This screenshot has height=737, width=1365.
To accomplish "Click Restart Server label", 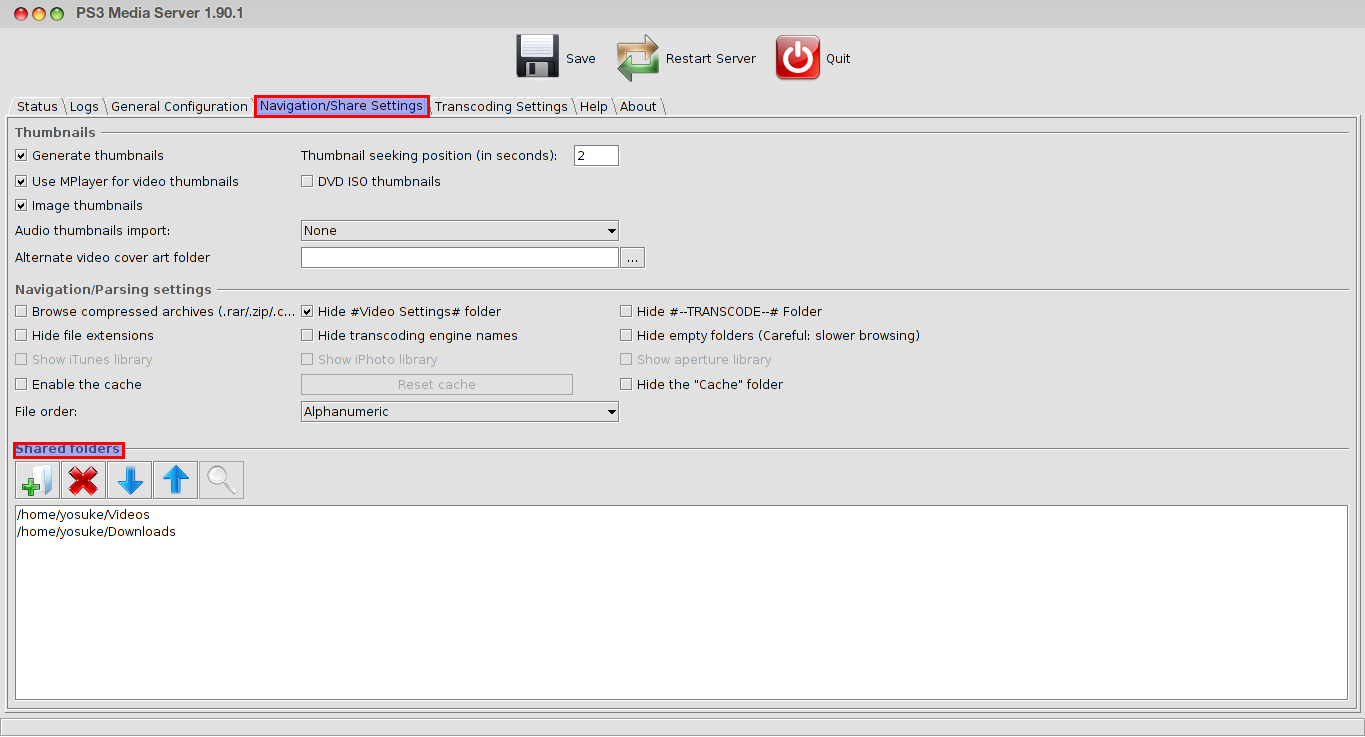I will tap(711, 59).
